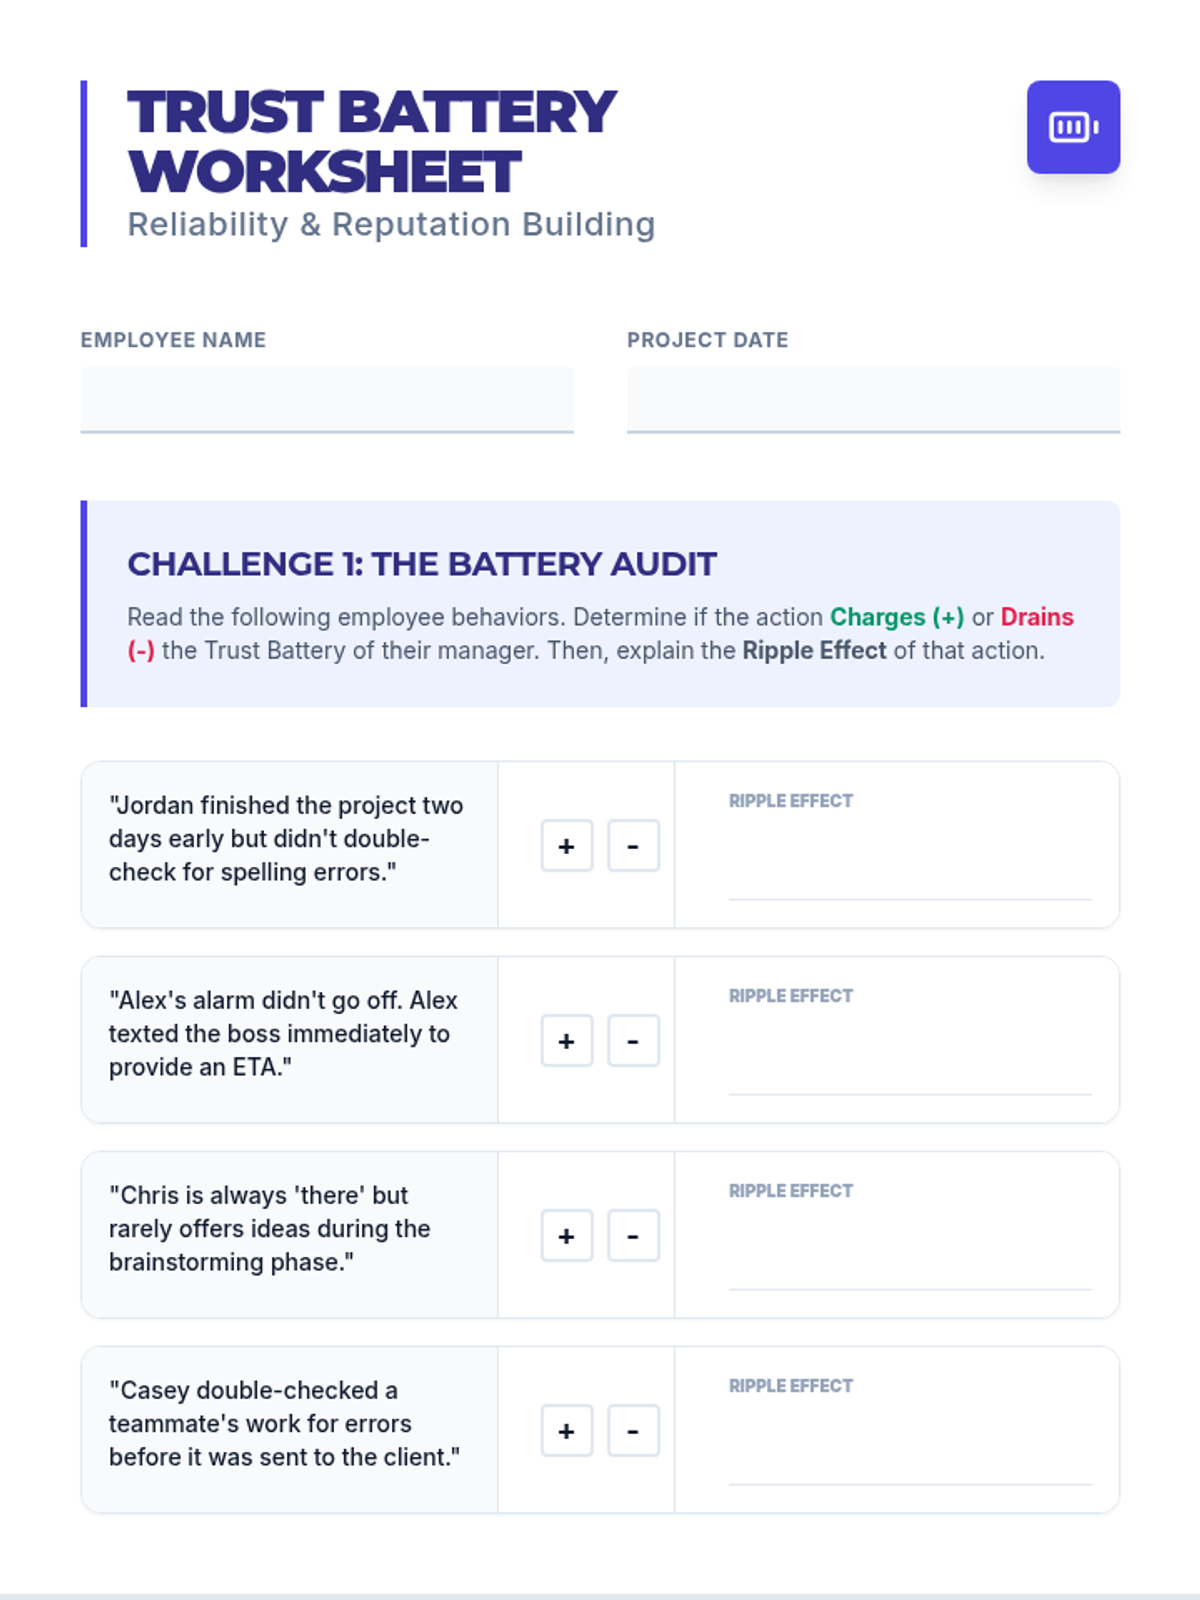
Task: Select minus for Alex's alarm scenario
Action: [633, 1041]
